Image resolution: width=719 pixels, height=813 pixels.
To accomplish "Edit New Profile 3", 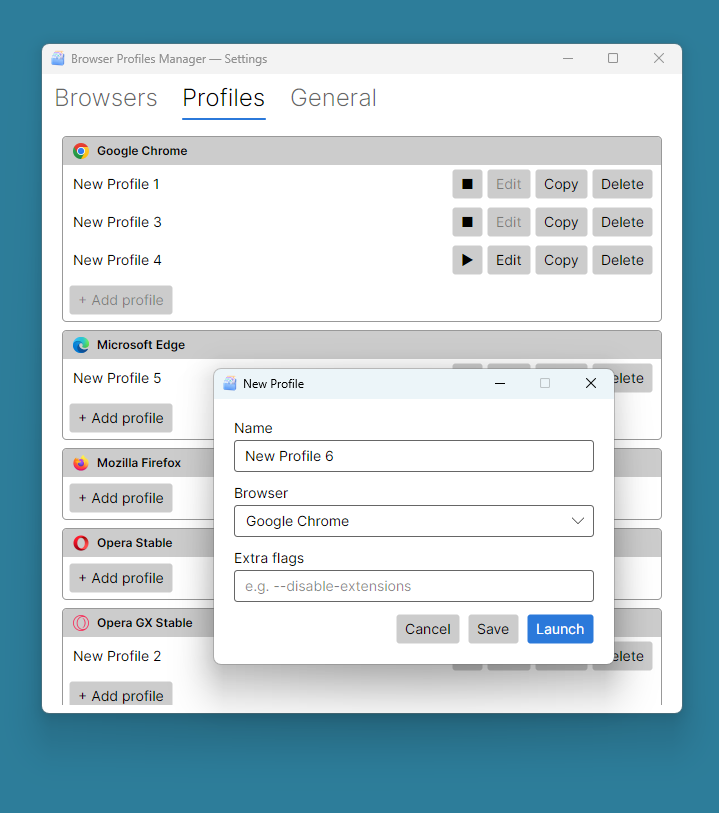I will [x=509, y=222].
